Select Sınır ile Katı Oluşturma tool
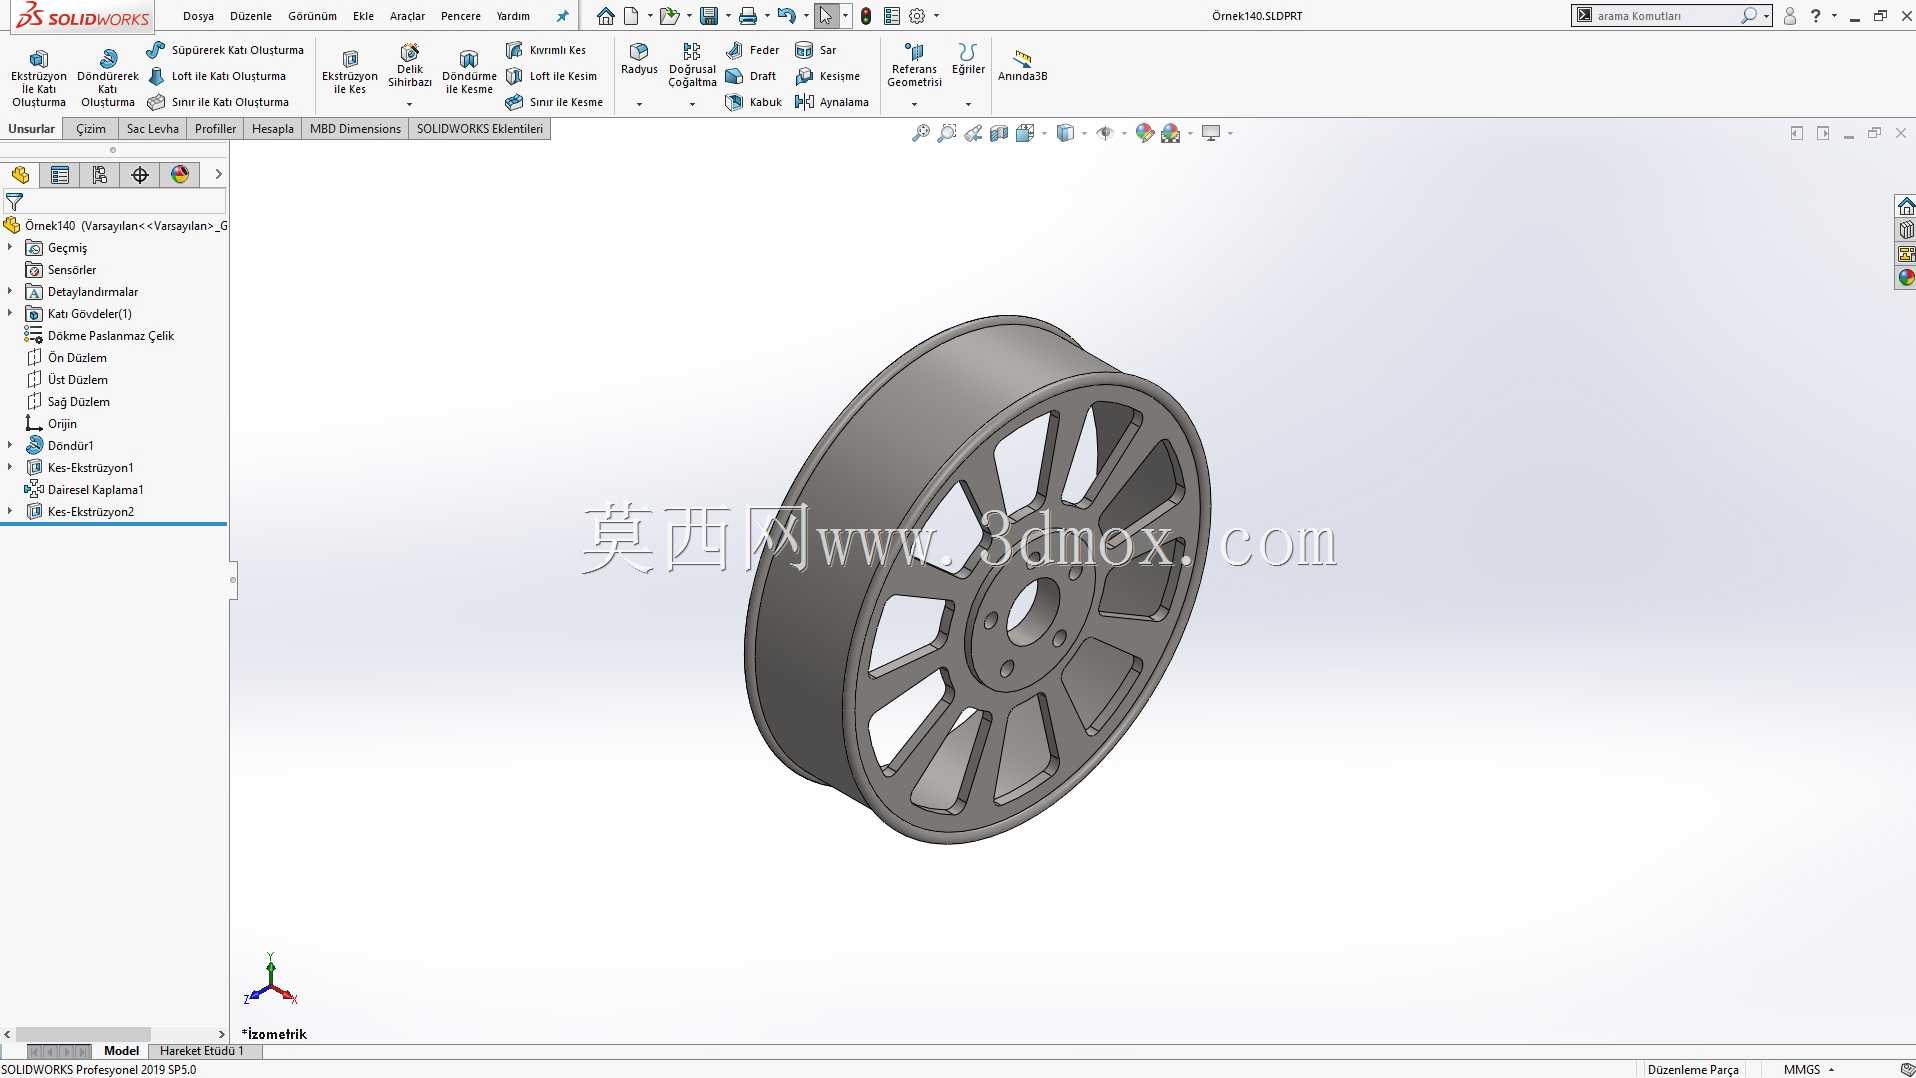Screen dimensions: 1916x1078 coord(218,102)
